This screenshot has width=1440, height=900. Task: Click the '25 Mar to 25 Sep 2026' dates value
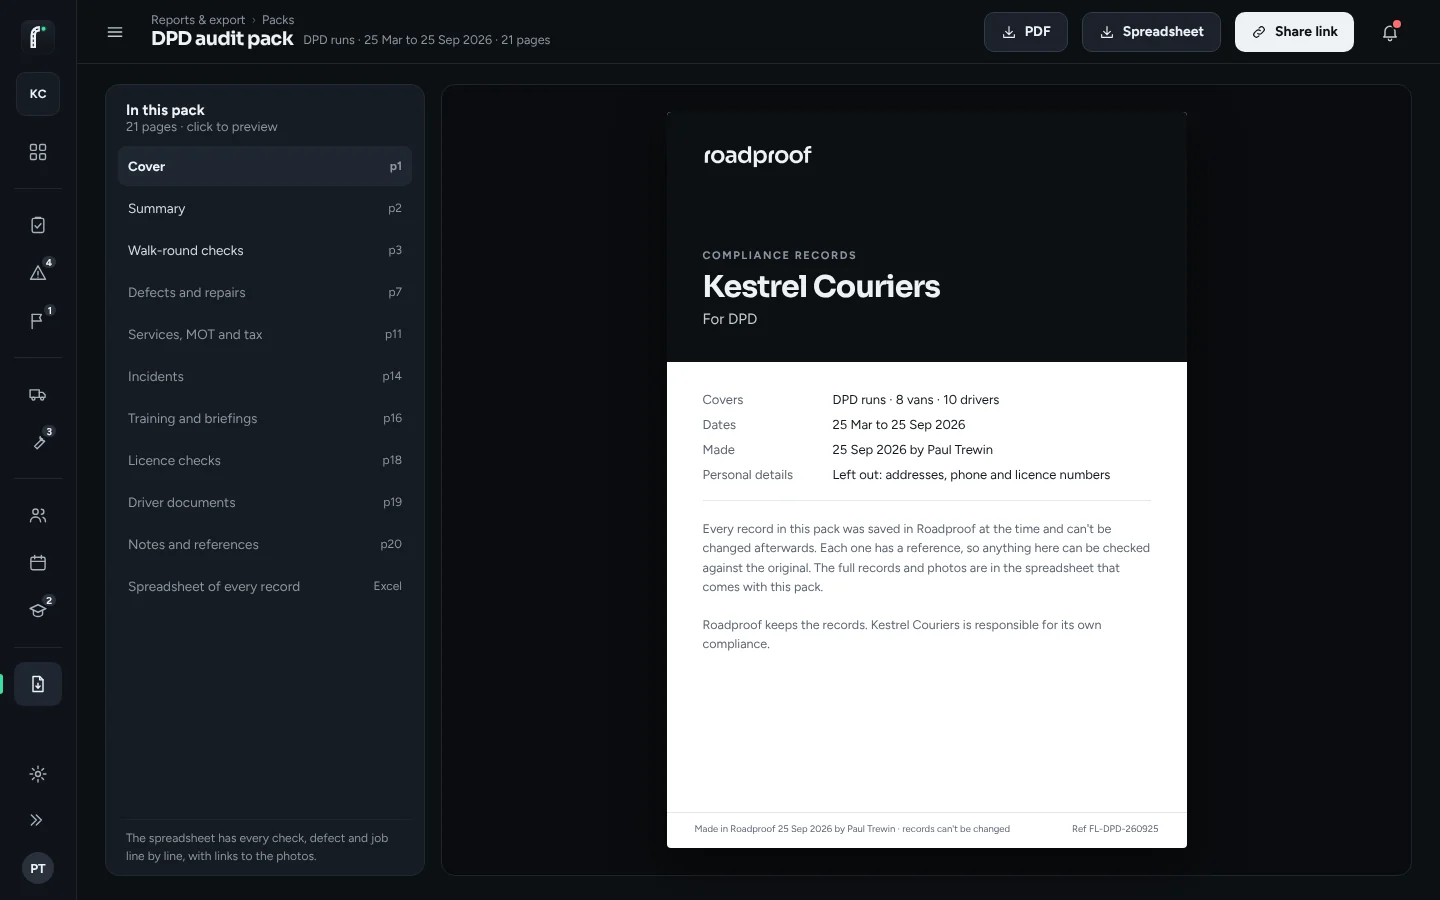899,425
